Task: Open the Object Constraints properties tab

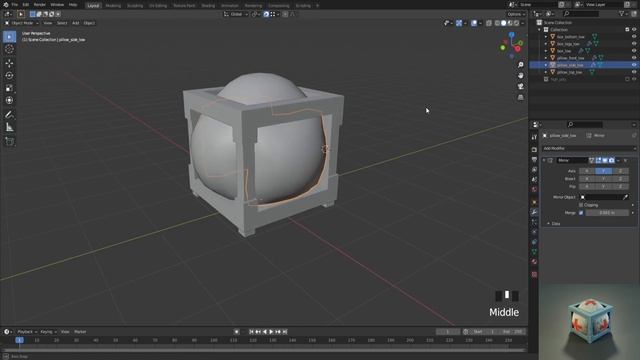Action: pos(534,242)
